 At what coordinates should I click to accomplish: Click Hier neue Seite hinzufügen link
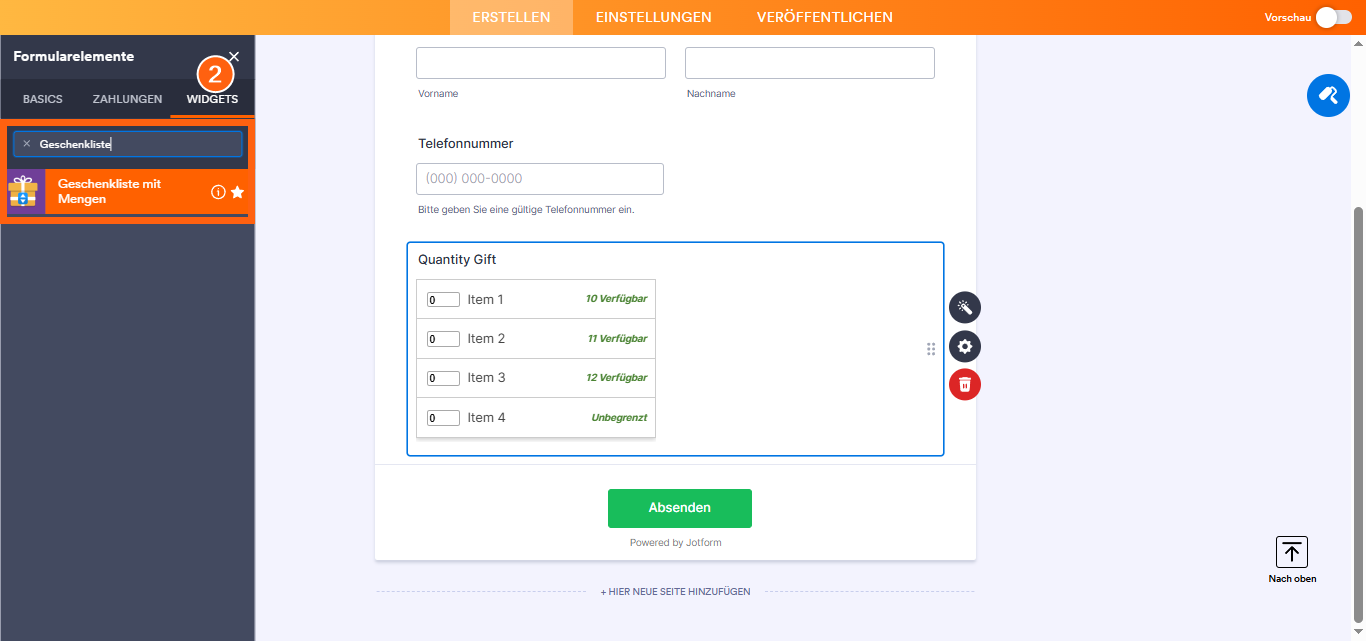point(675,592)
